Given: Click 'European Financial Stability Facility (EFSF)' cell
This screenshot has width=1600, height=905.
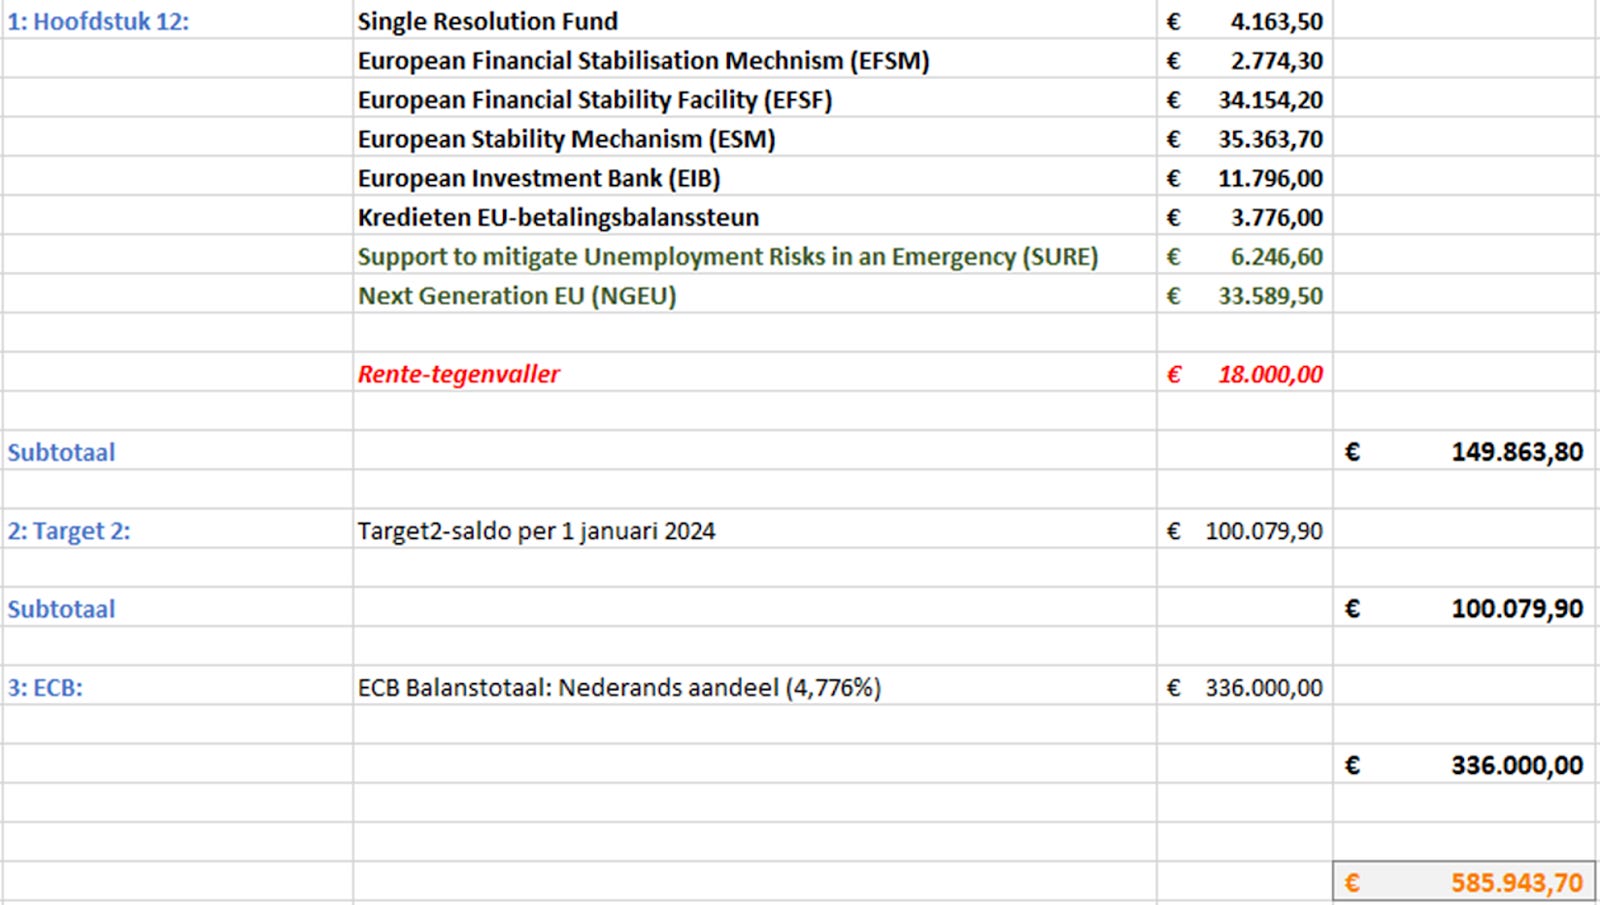Looking at the screenshot, I should pyautogui.click(x=755, y=99).
